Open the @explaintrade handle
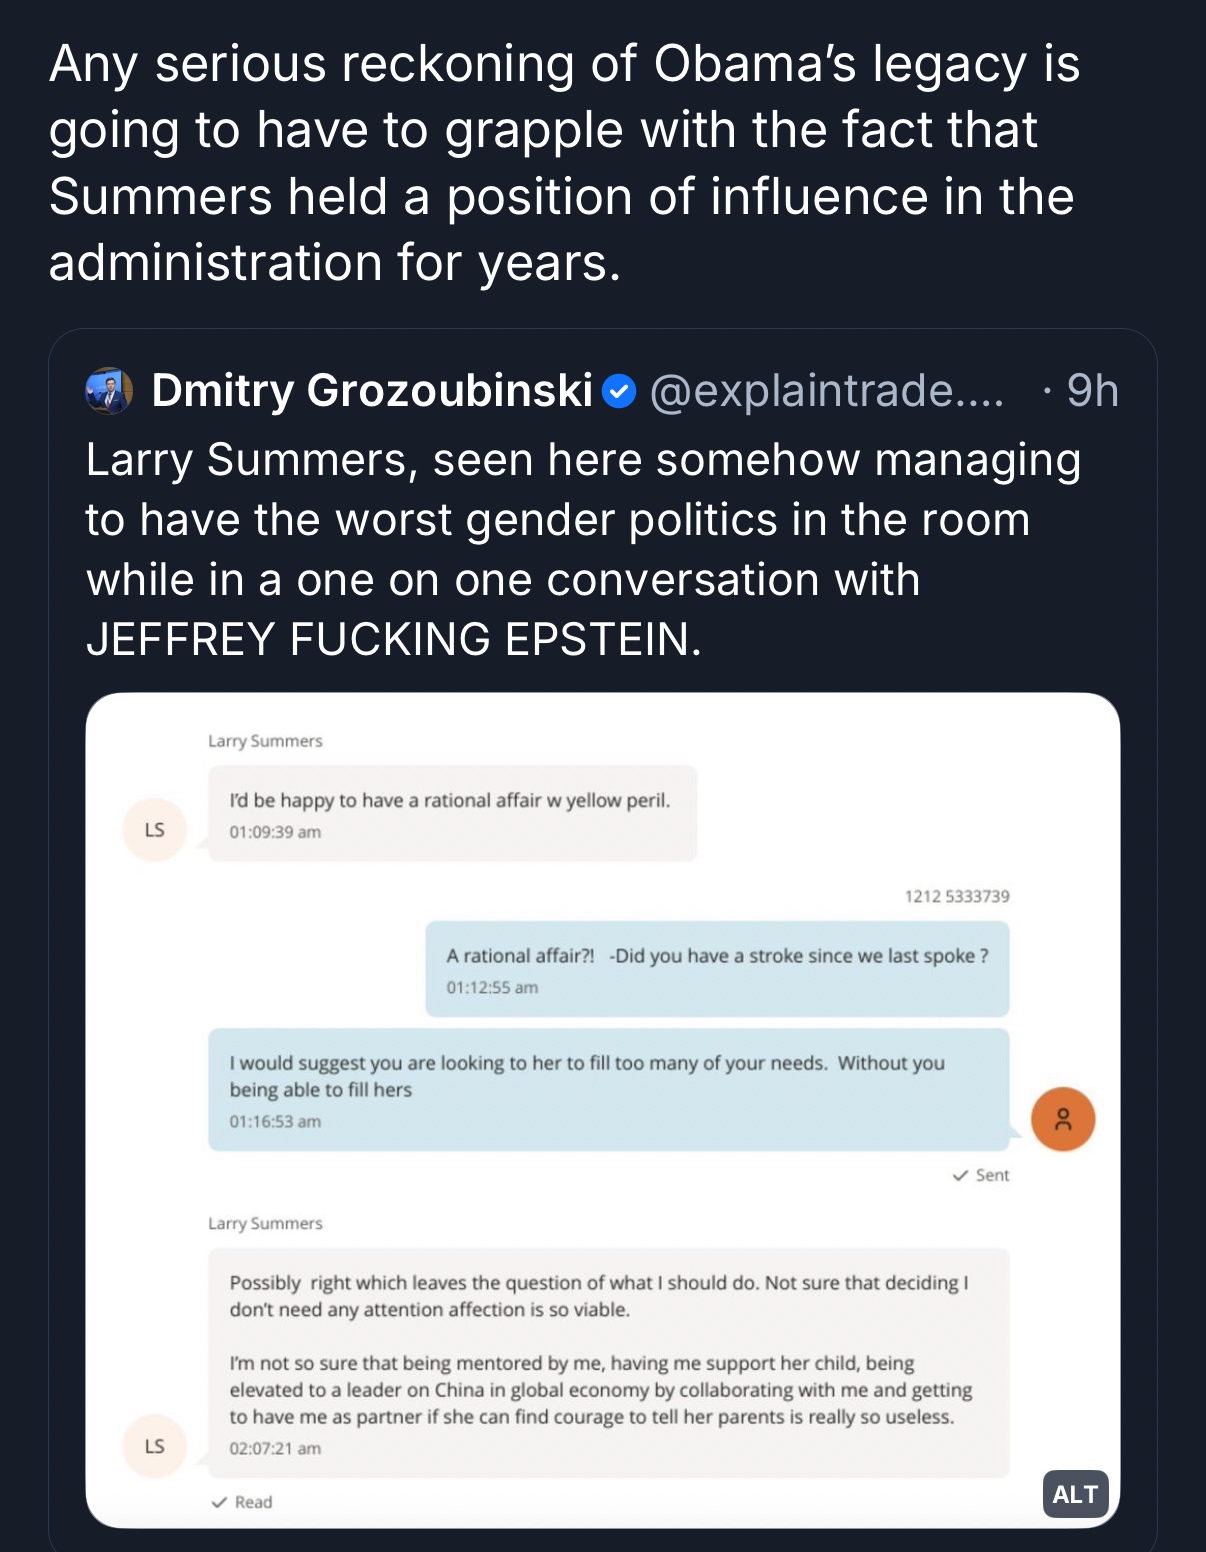Image resolution: width=1206 pixels, height=1552 pixels. click(x=826, y=391)
